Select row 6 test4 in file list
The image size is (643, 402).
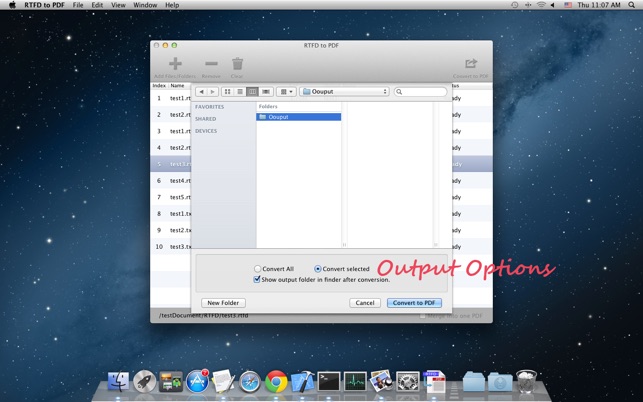pyautogui.click(x=171, y=180)
